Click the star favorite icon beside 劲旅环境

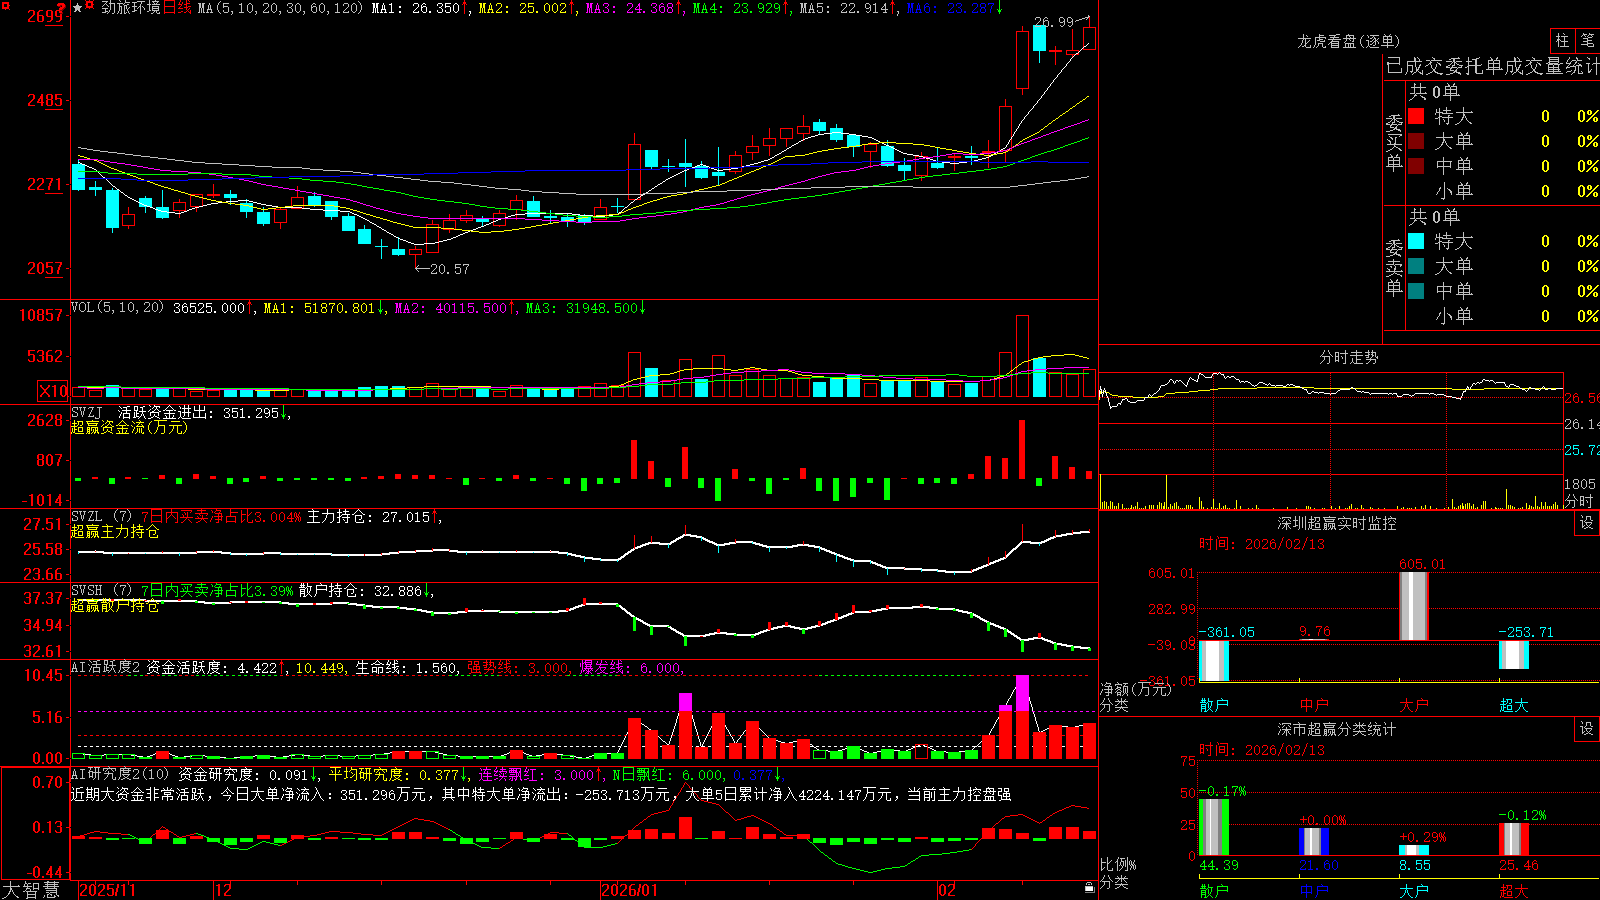click(77, 8)
